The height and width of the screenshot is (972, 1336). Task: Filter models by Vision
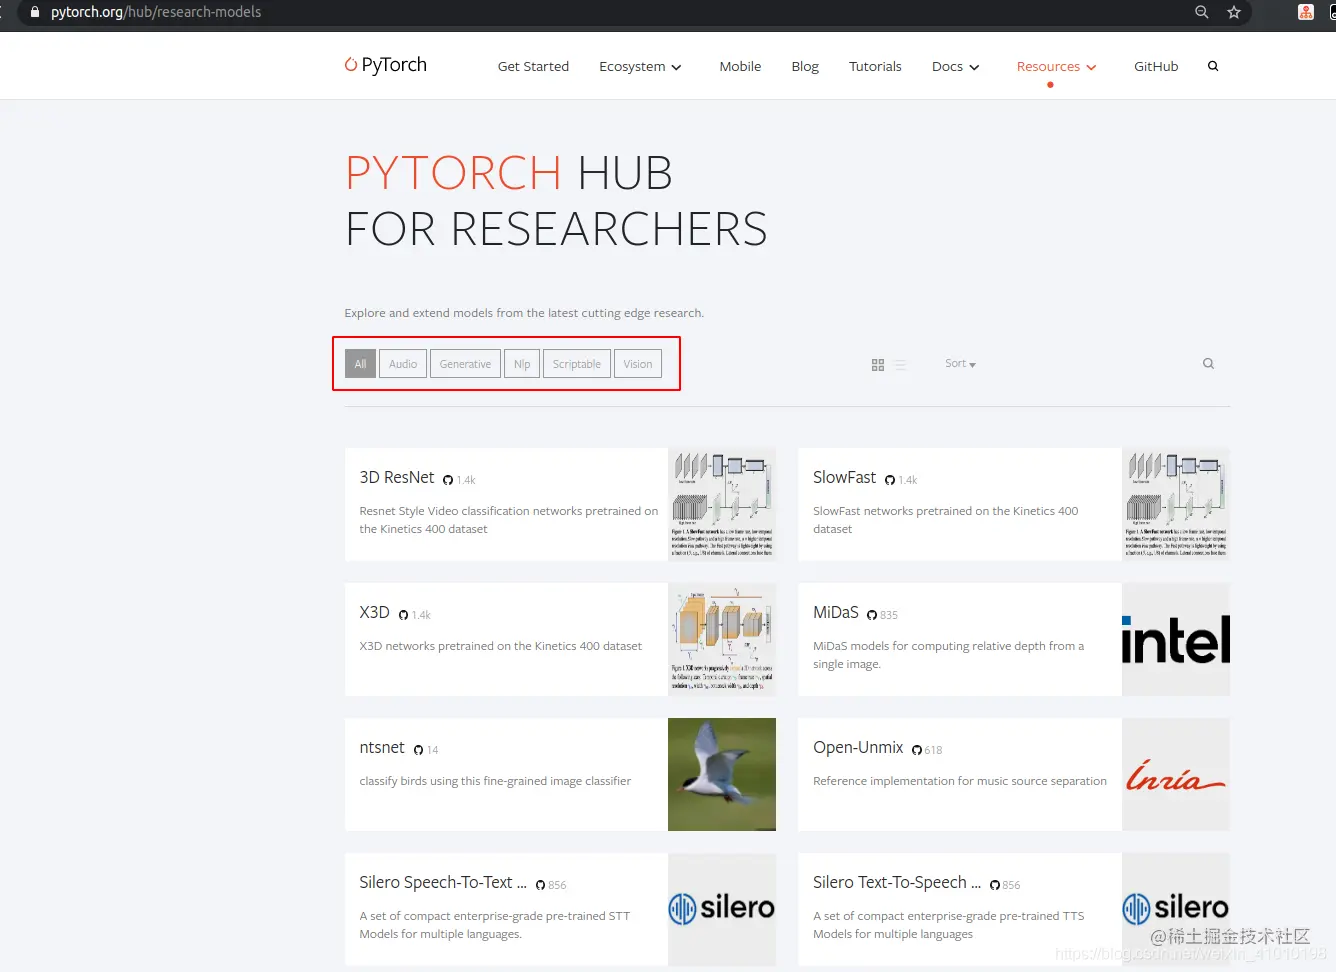click(x=638, y=364)
